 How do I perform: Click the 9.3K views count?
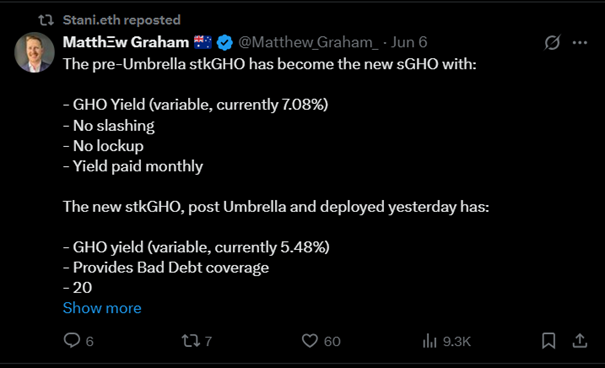pyautogui.click(x=457, y=341)
